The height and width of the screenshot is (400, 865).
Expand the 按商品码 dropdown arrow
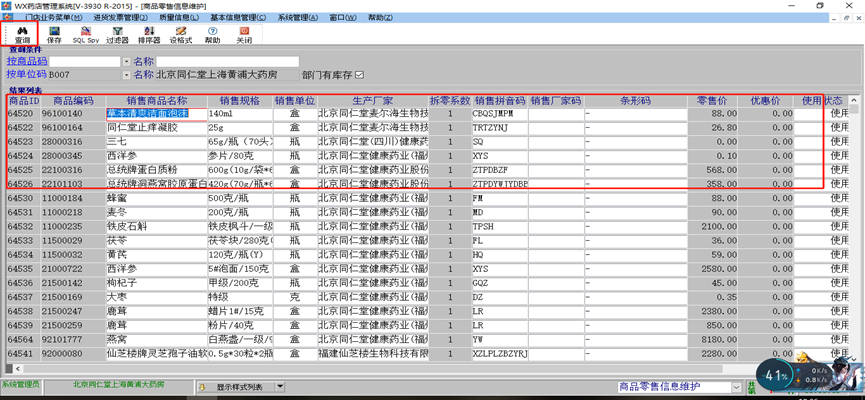pyautogui.click(x=126, y=61)
